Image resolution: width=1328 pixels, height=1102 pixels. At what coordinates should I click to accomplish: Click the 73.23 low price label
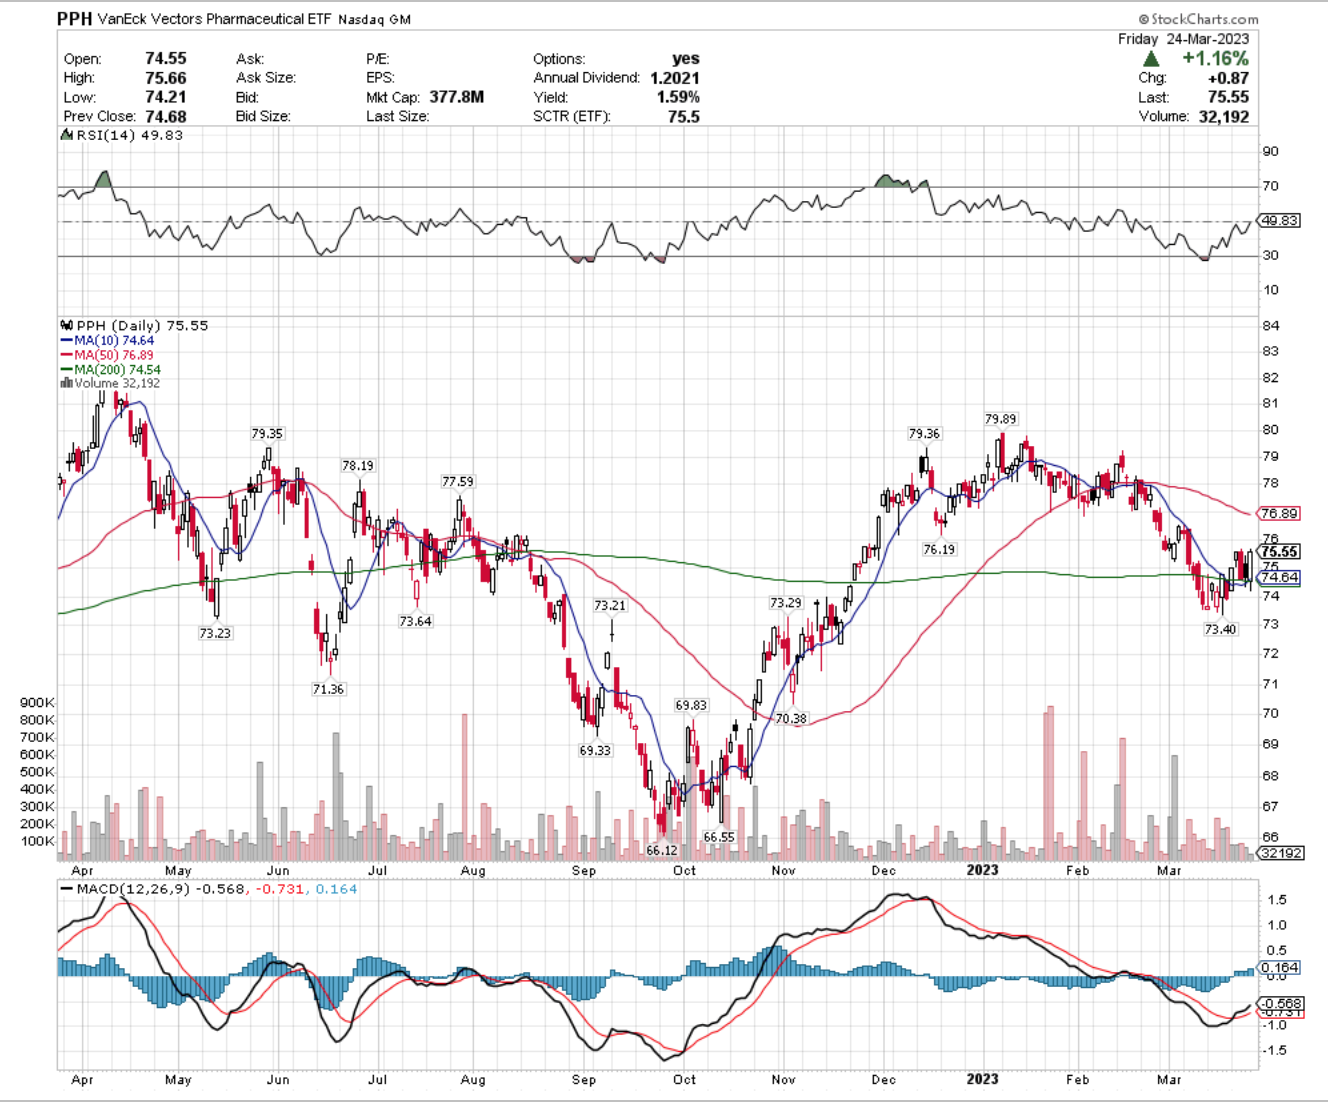pyautogui.click(x=215, y=633)
